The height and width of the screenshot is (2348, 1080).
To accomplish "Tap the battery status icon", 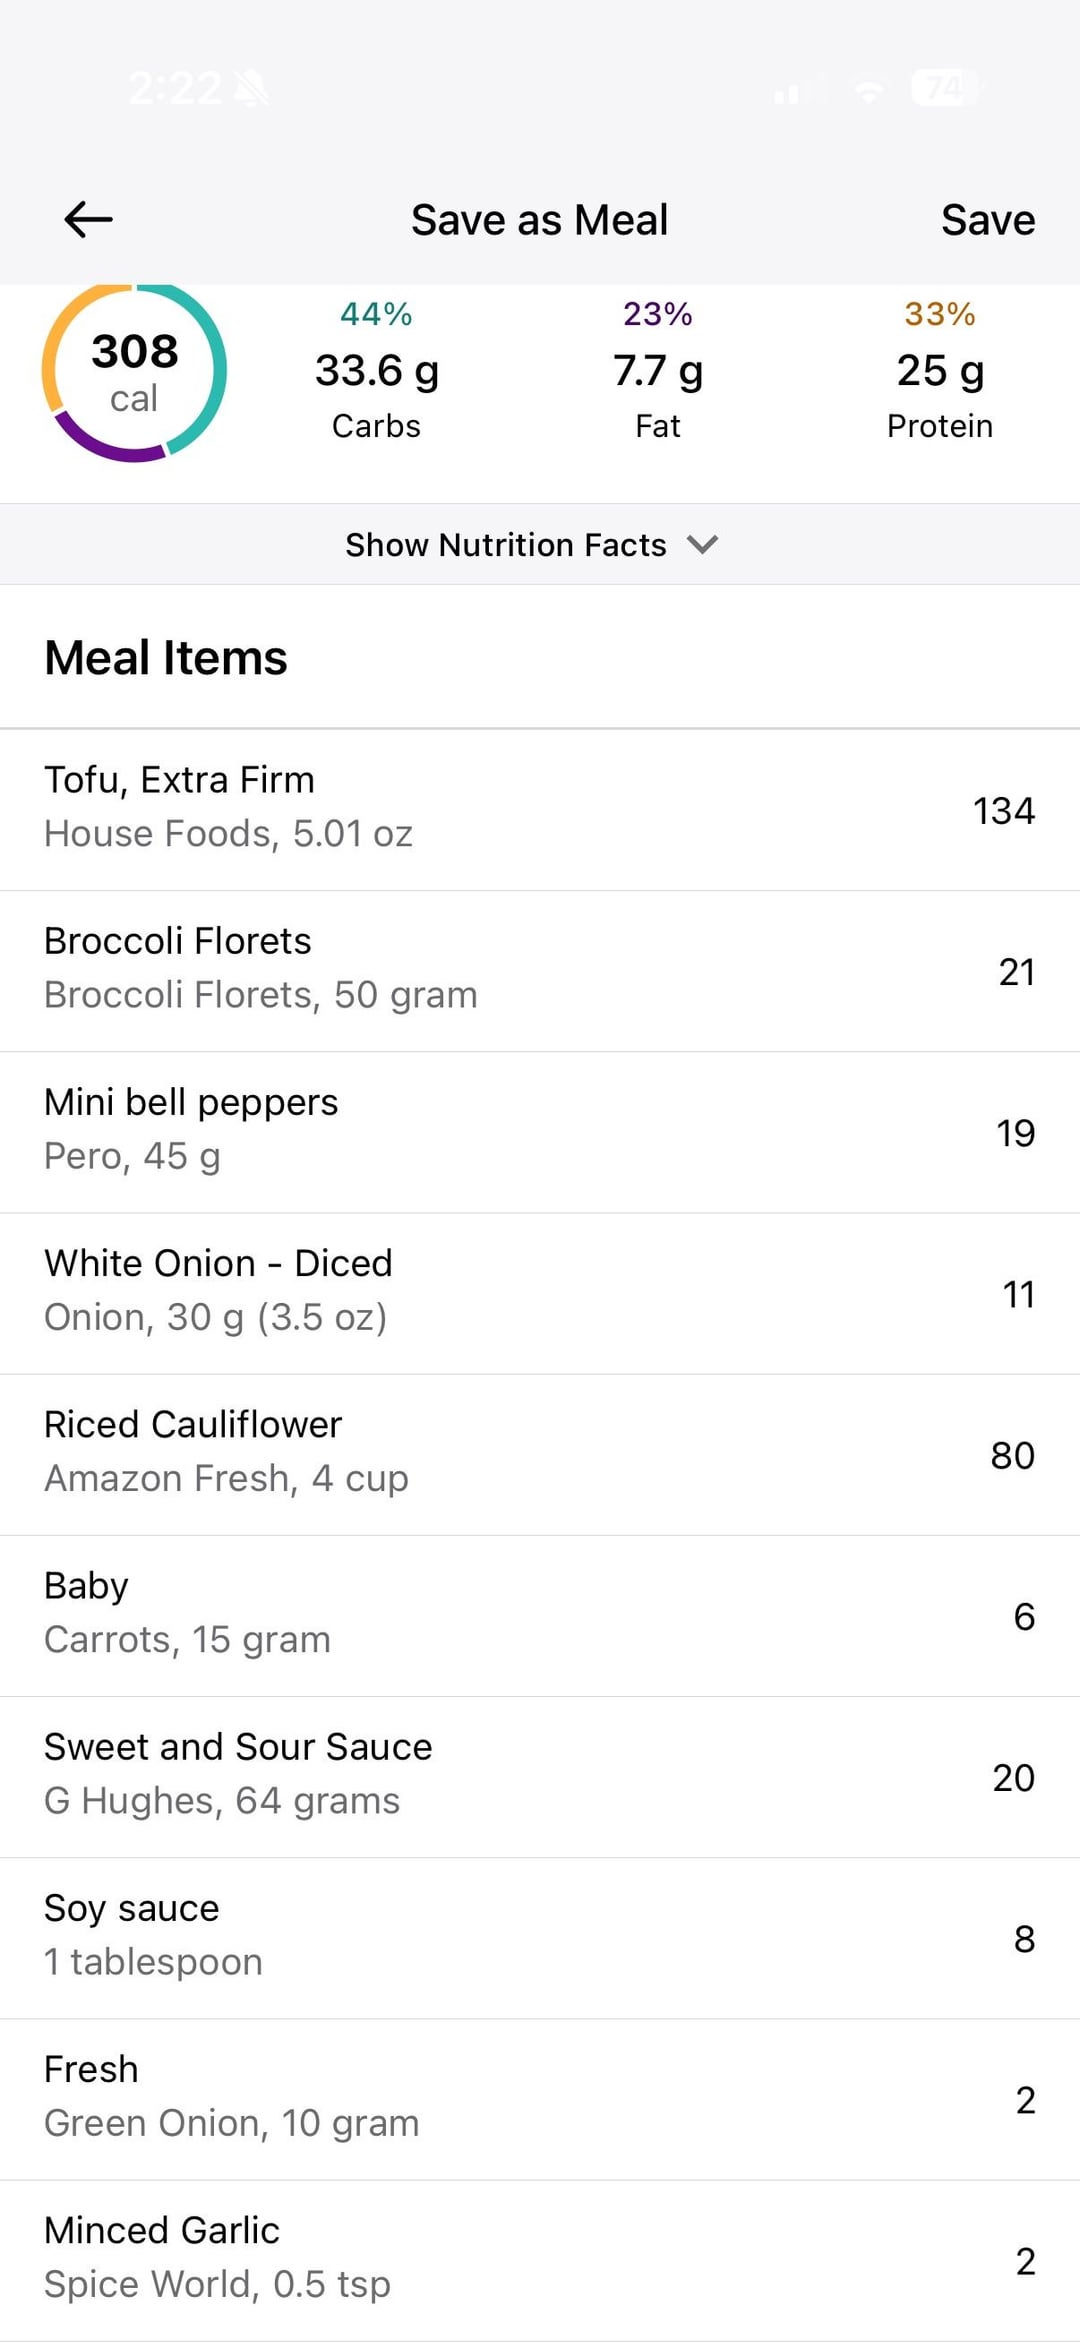I will pos(944,89).
